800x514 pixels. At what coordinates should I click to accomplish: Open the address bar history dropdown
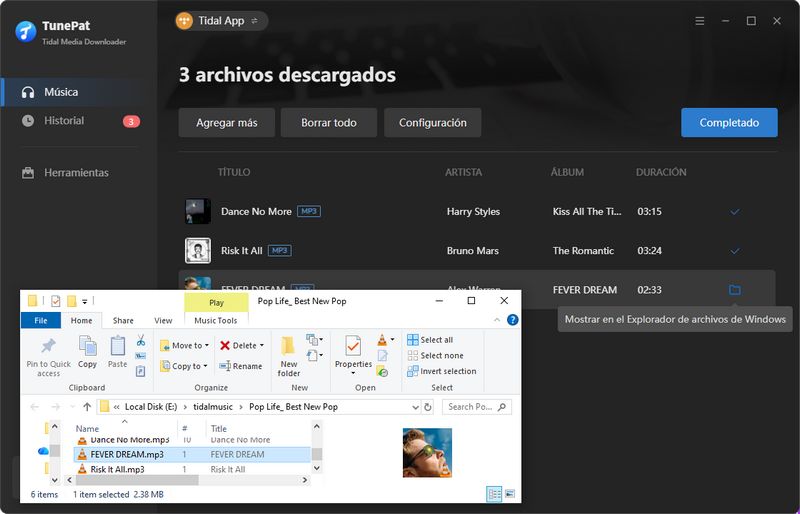point(415,407)
